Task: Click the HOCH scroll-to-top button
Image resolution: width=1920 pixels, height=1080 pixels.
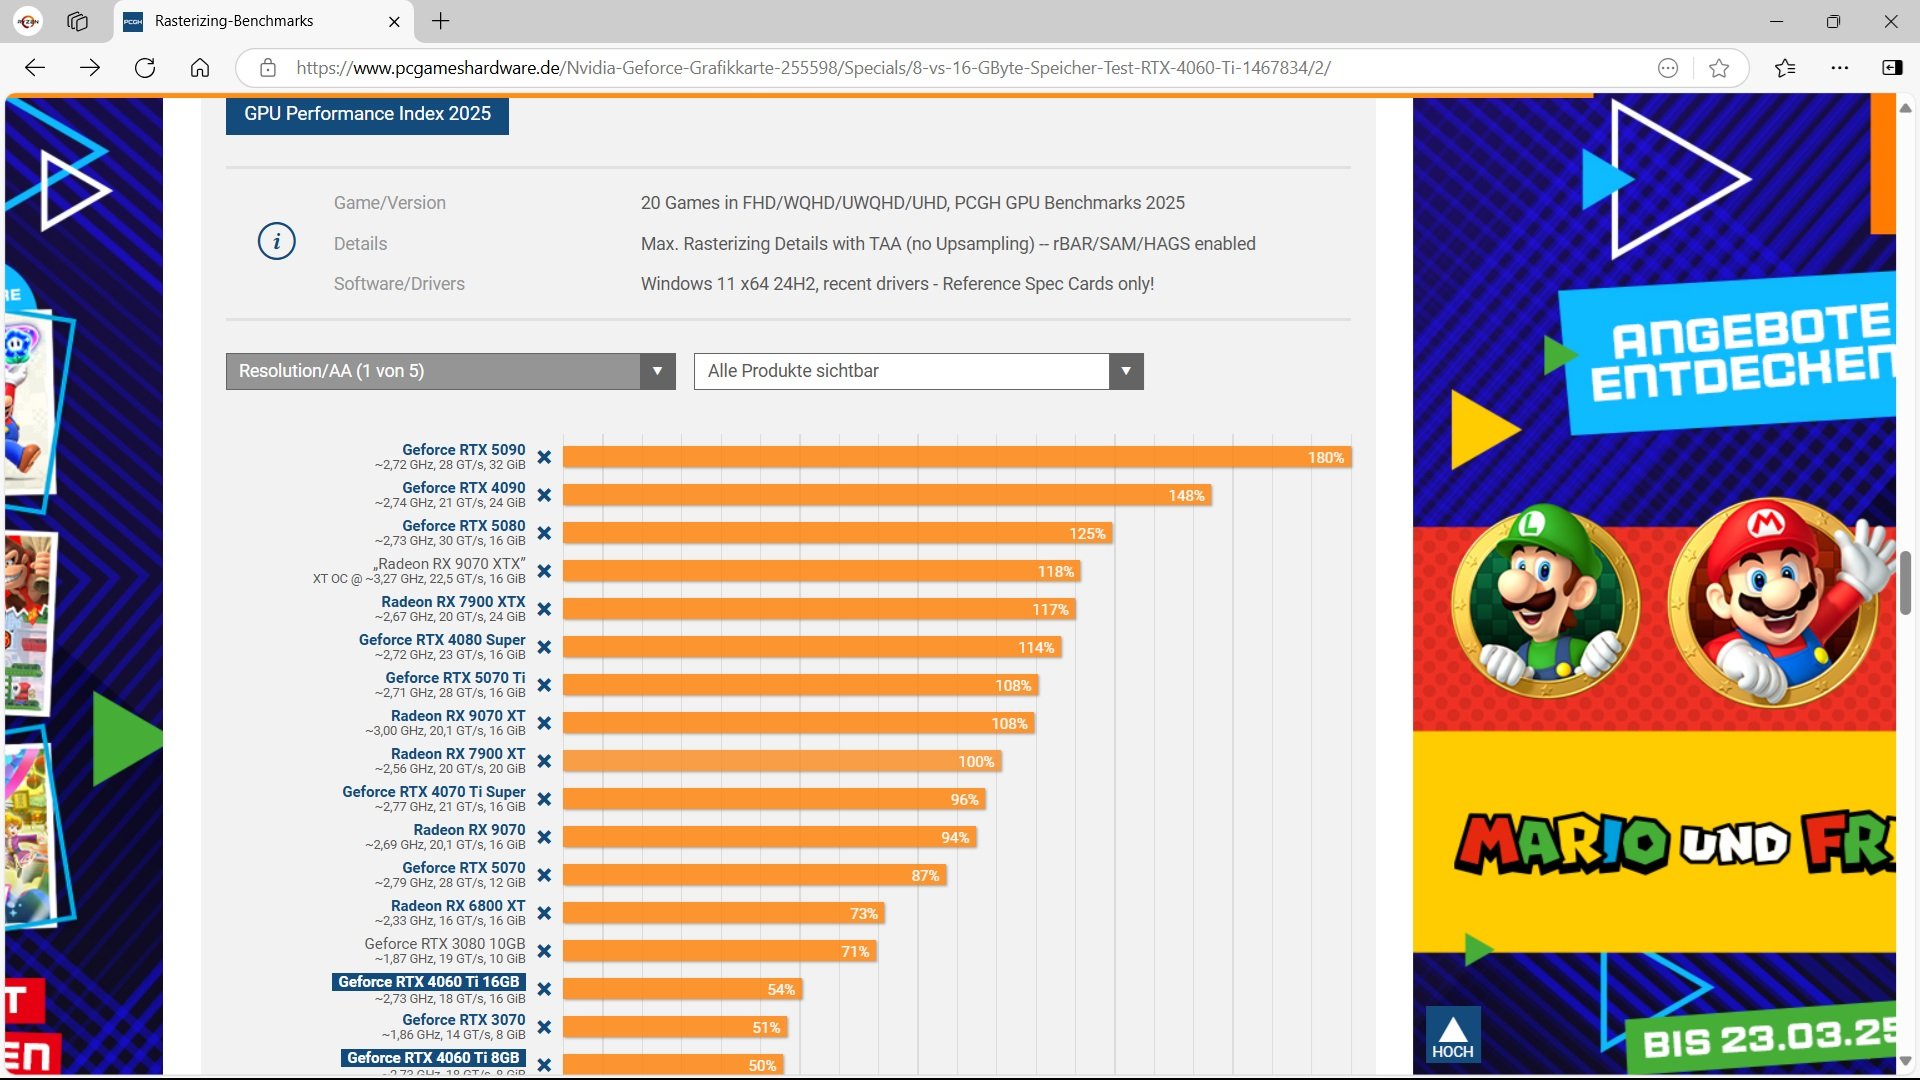Action: point(1452,1036)
